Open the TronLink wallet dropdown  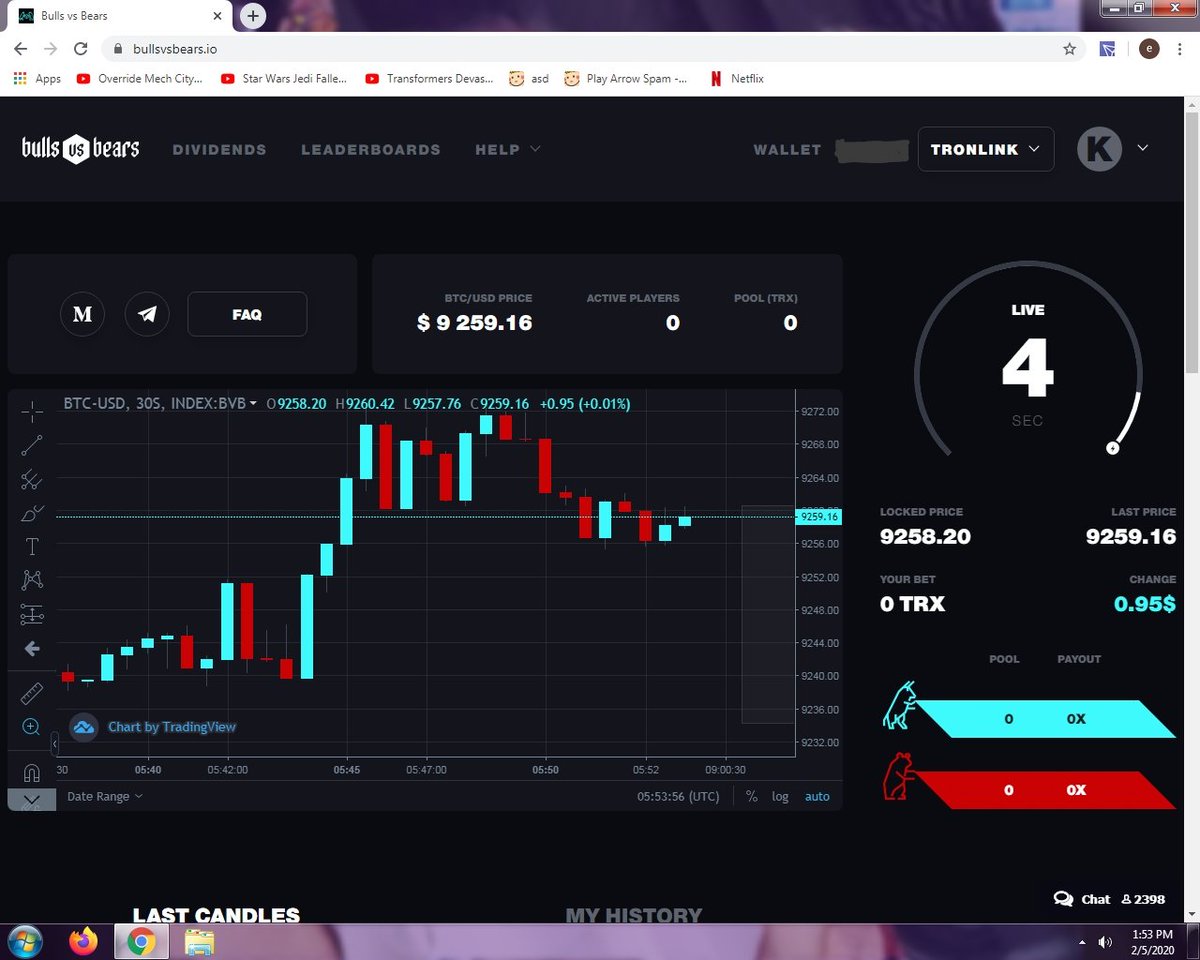coord(986,149)
